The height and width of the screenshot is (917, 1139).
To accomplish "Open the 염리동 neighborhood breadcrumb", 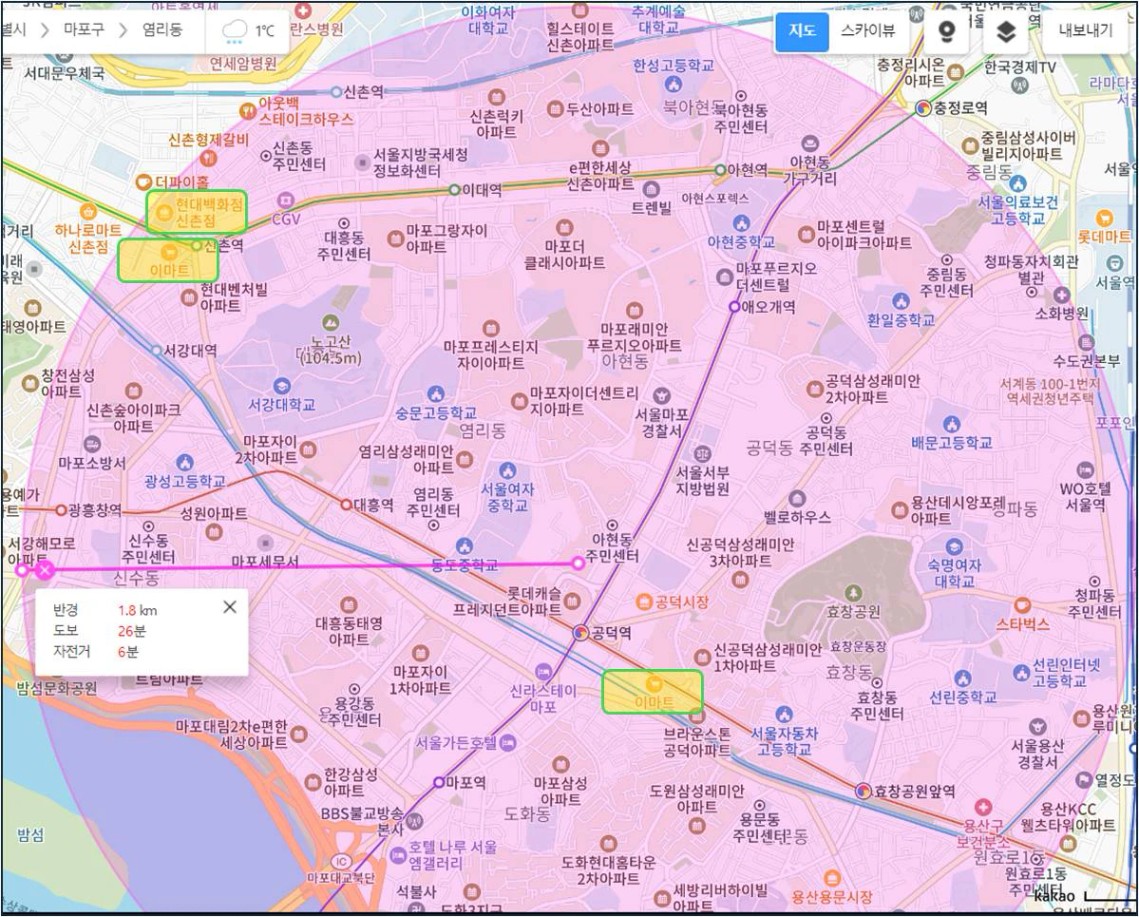I will pyautogui.click(x=162, y=30).
